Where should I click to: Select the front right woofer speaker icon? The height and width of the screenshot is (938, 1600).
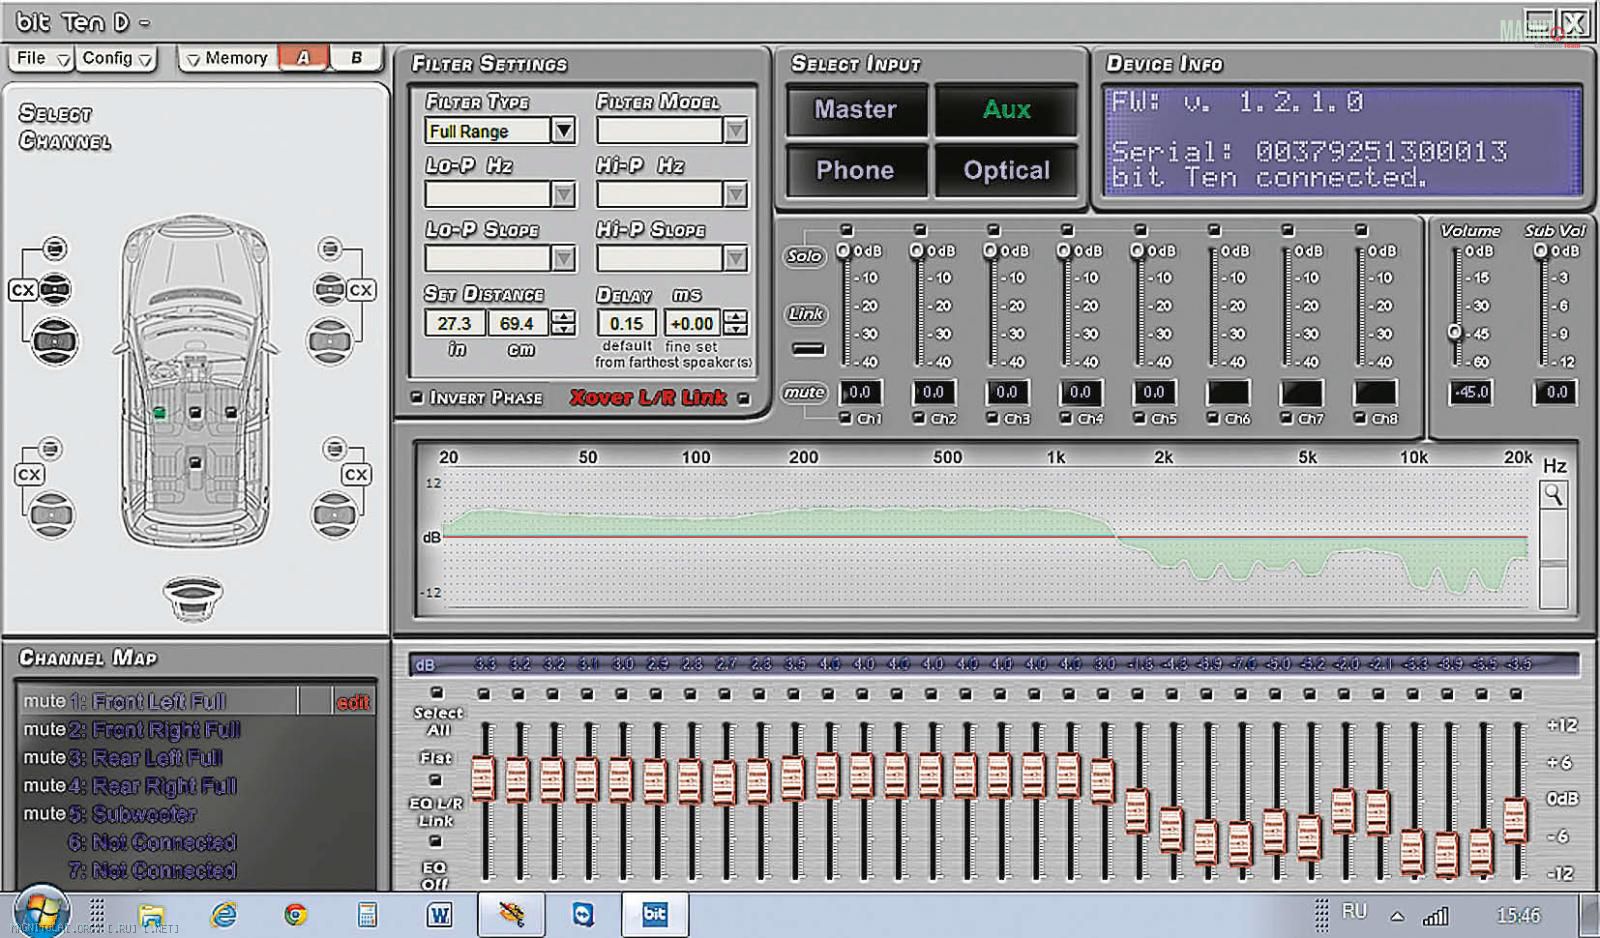point(330,342)
